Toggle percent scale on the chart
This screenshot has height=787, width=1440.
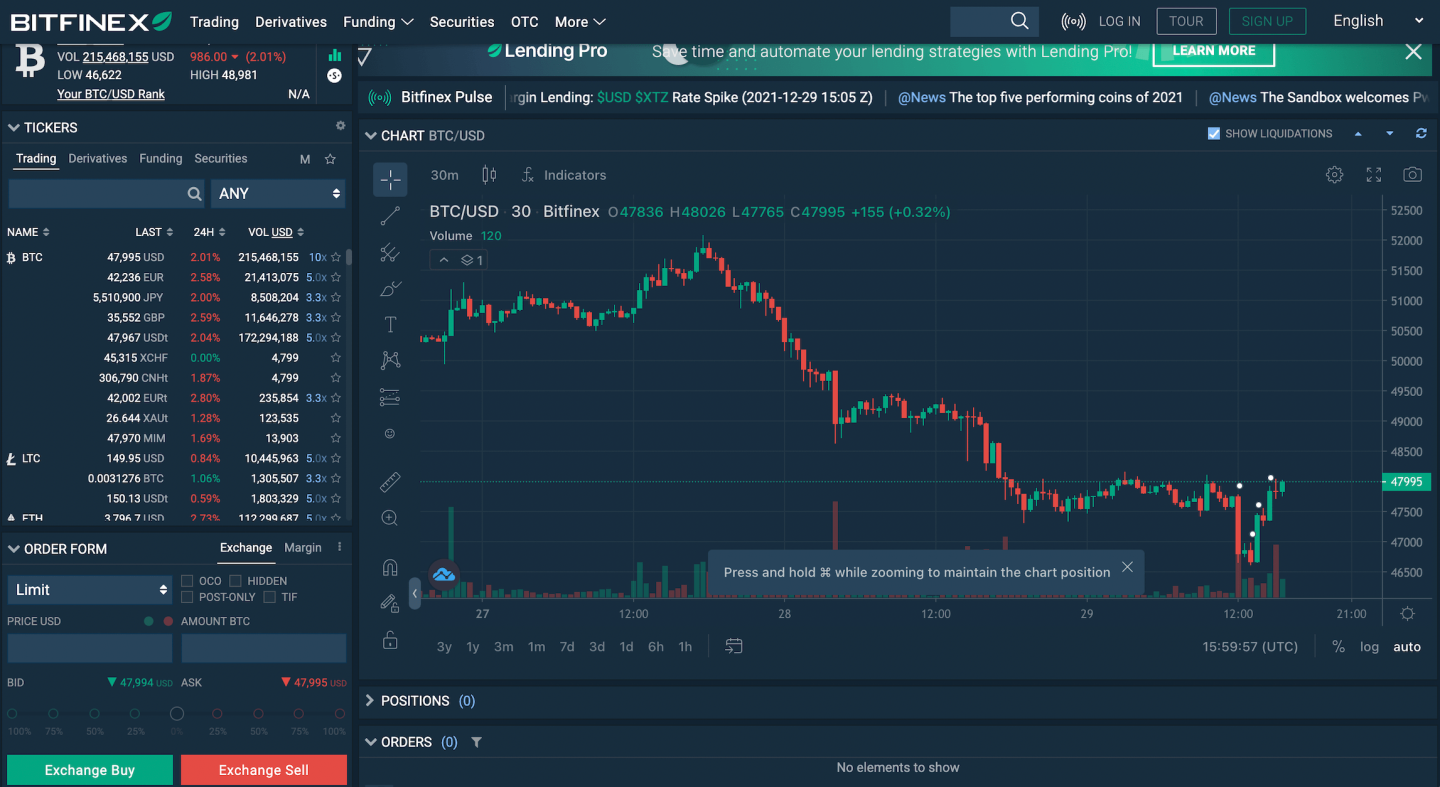[1338, 647]
